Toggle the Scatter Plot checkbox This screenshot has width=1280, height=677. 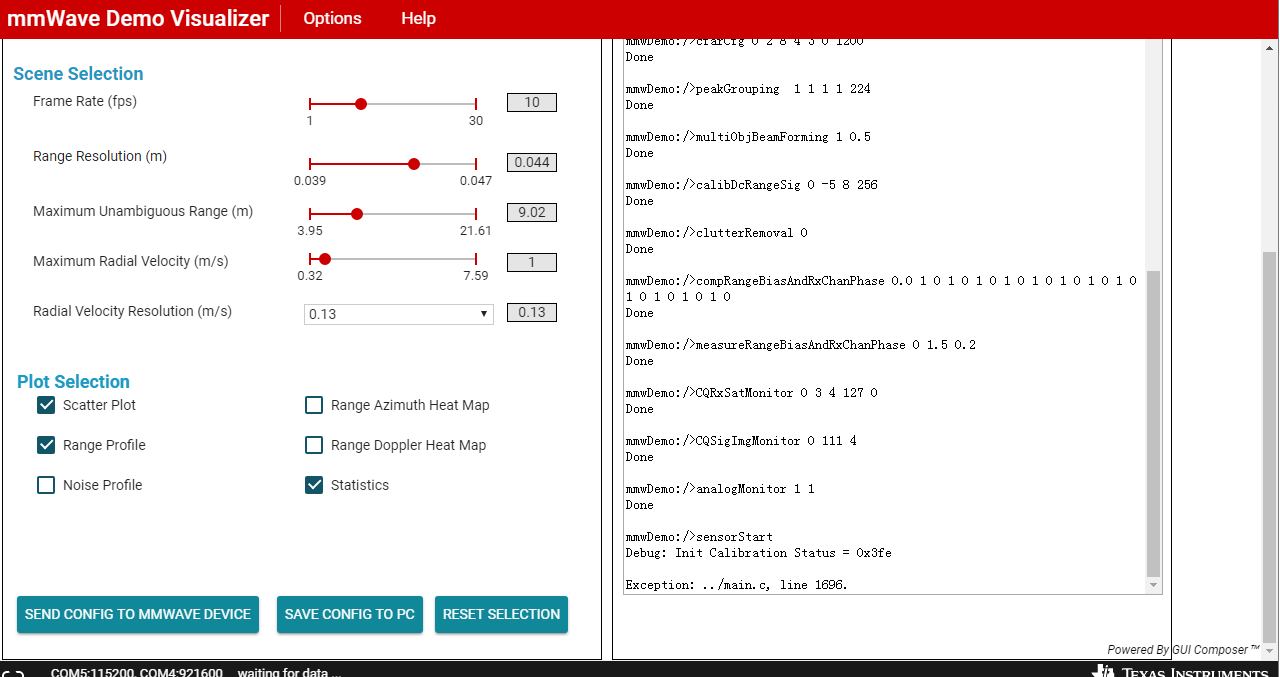46,405
